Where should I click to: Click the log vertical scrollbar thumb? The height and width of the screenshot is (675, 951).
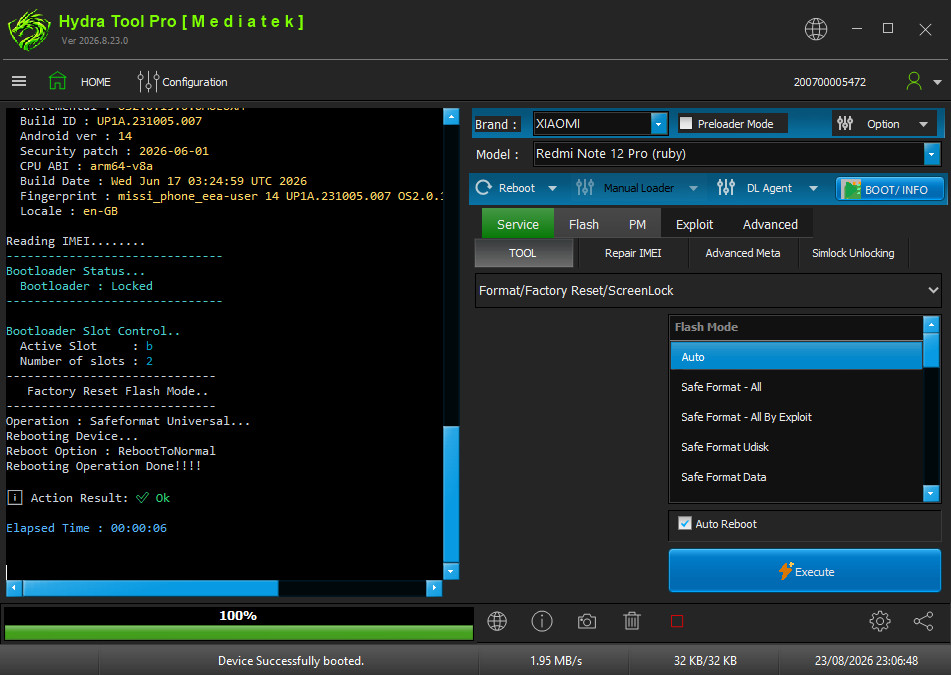point(451,494)
